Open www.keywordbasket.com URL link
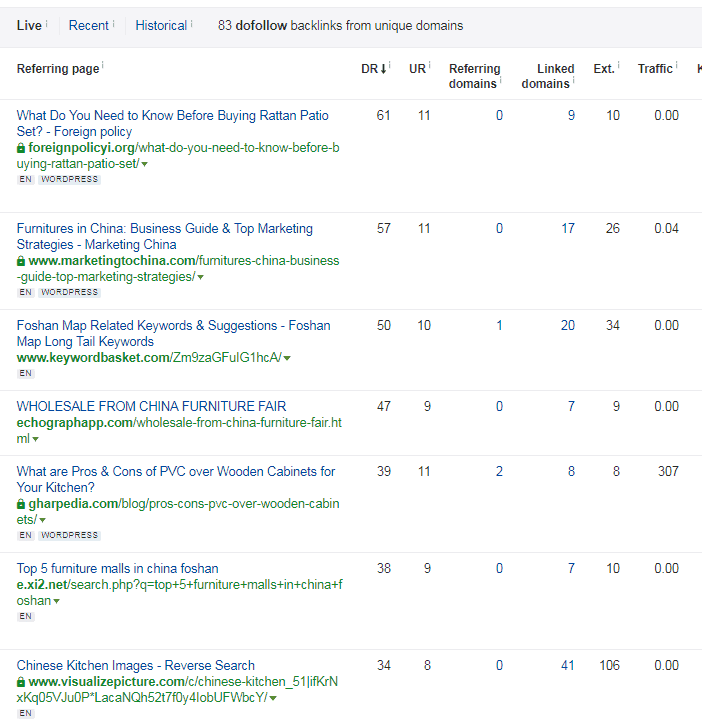702x721 pixels. 149,358
